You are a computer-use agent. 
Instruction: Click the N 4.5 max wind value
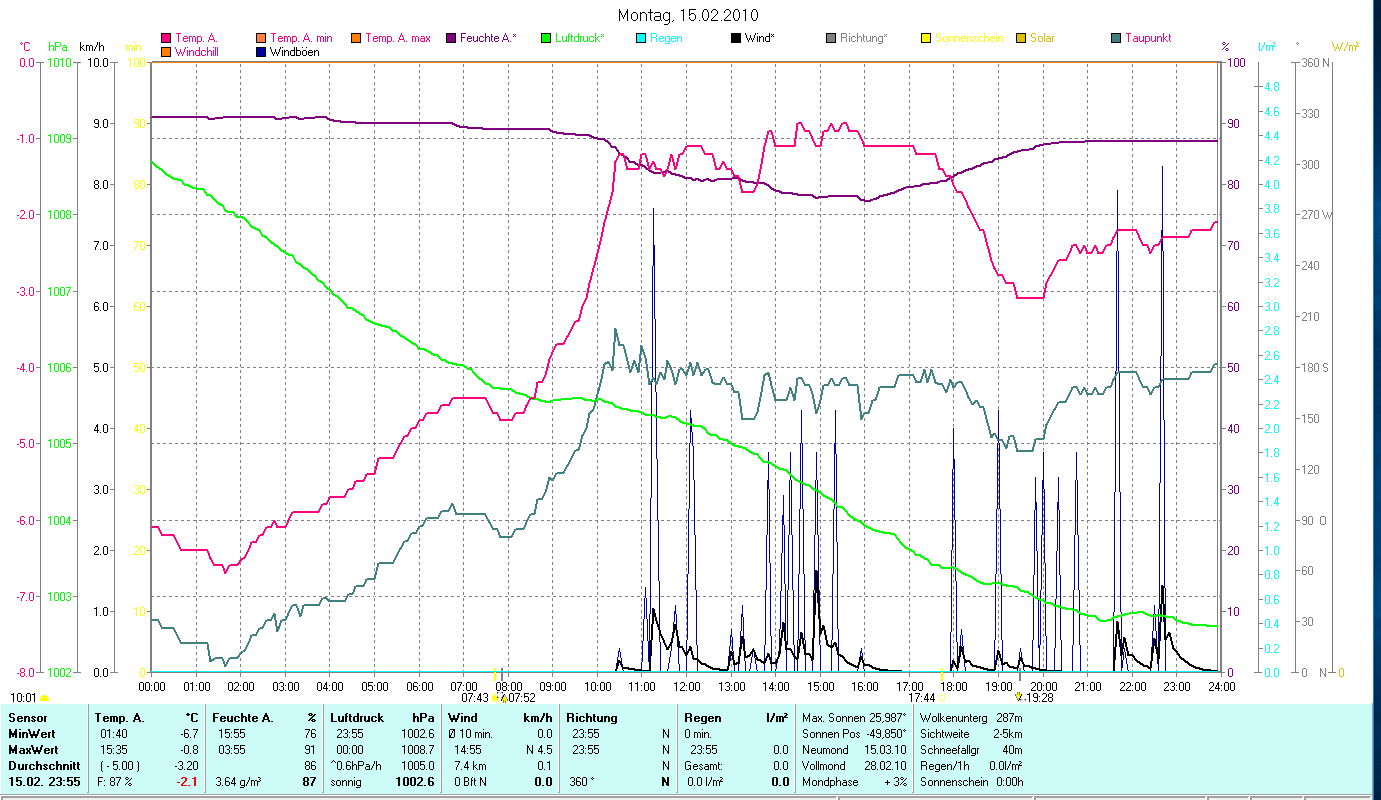click(539, 749)
